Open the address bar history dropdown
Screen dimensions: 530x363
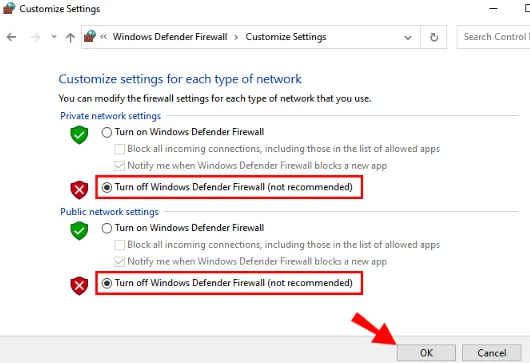[408, 37]
